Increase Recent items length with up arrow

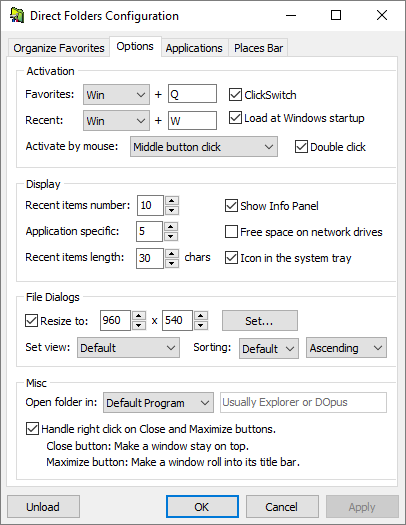172,253
